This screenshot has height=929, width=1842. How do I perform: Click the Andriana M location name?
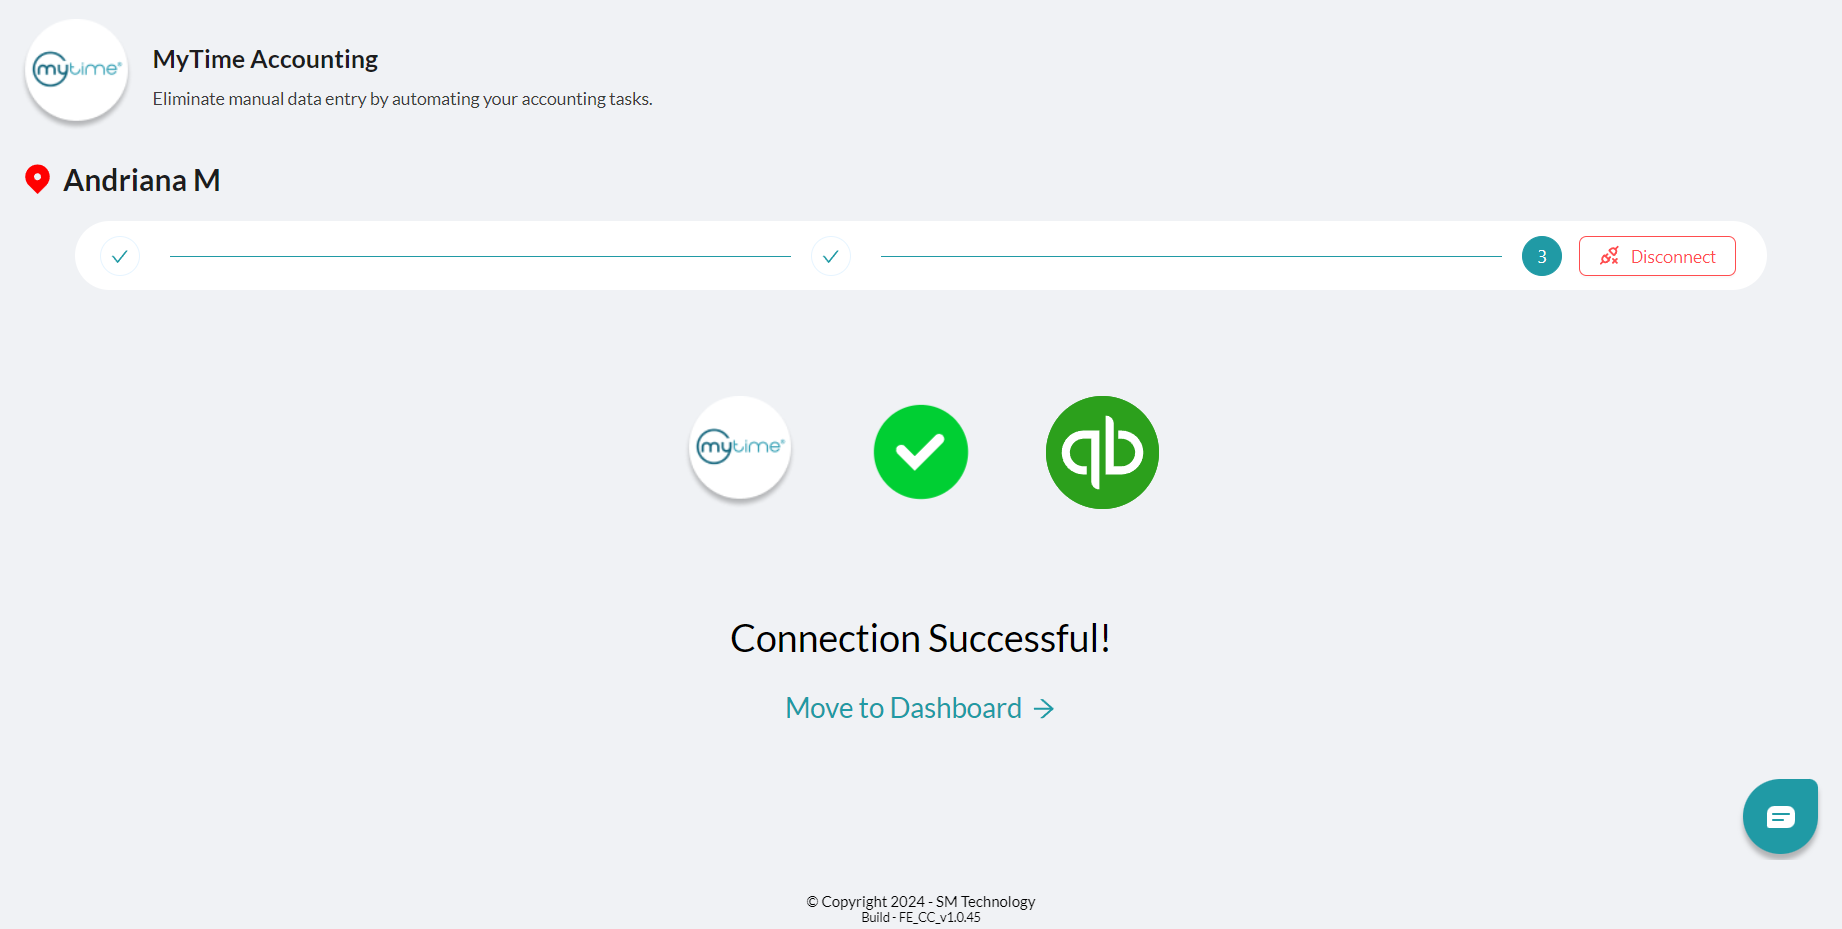(142, 180)
